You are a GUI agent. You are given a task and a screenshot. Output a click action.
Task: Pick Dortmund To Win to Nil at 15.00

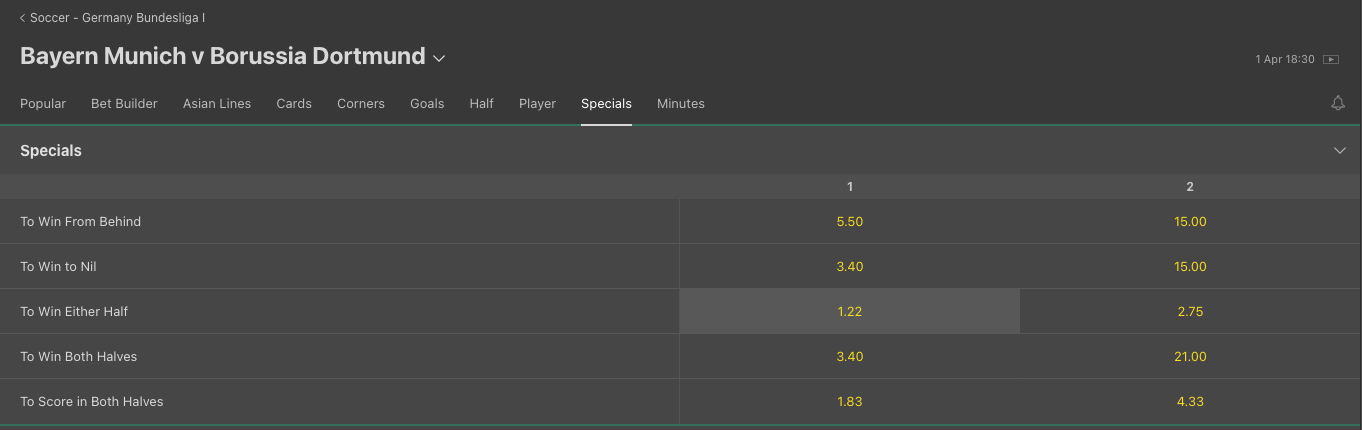coord(1190,267)
